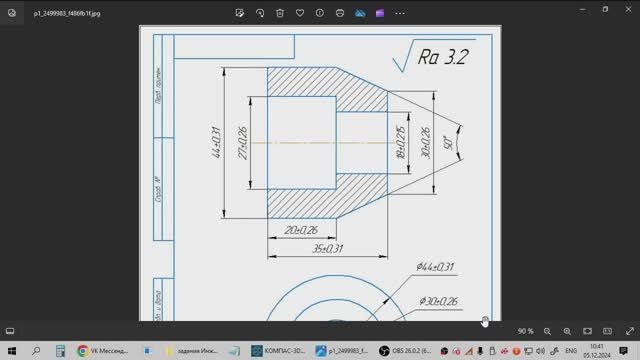
Task: Open the notification center icon
Action: (x=623, y=351)
